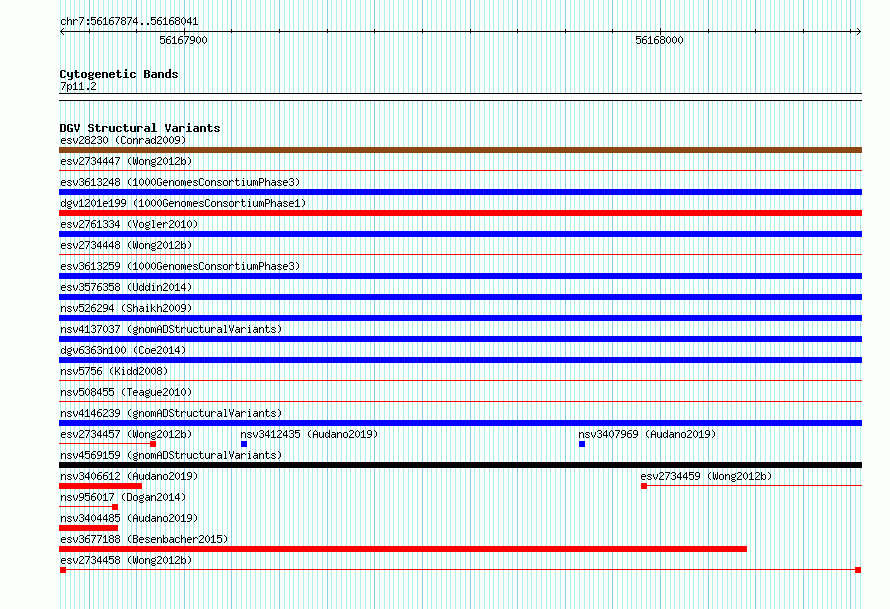The width and height of the screenshot is (890, 609).
Task: Click the esv2734457 (Wong2012b) label
Action: pos(126,434)
